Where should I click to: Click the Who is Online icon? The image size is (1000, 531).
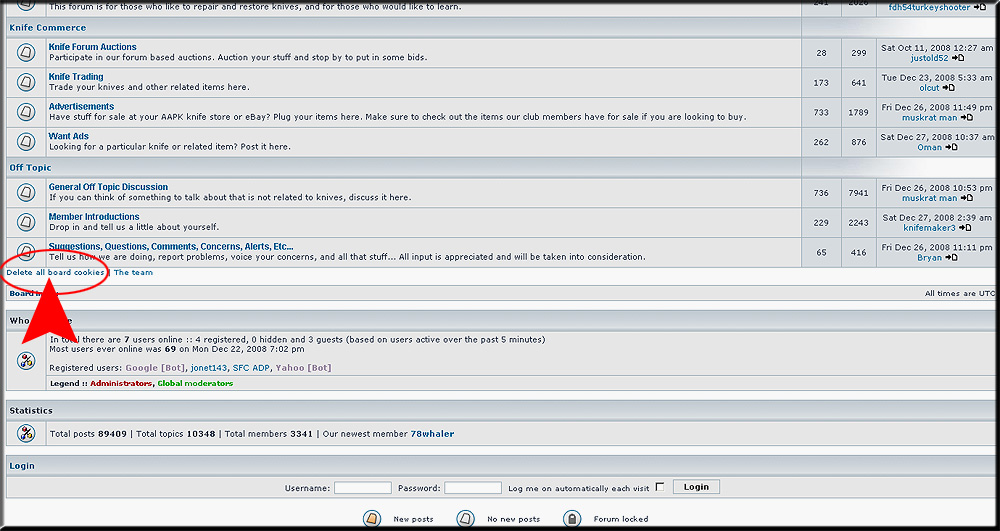pyautogui.click(x=26, y=360)
